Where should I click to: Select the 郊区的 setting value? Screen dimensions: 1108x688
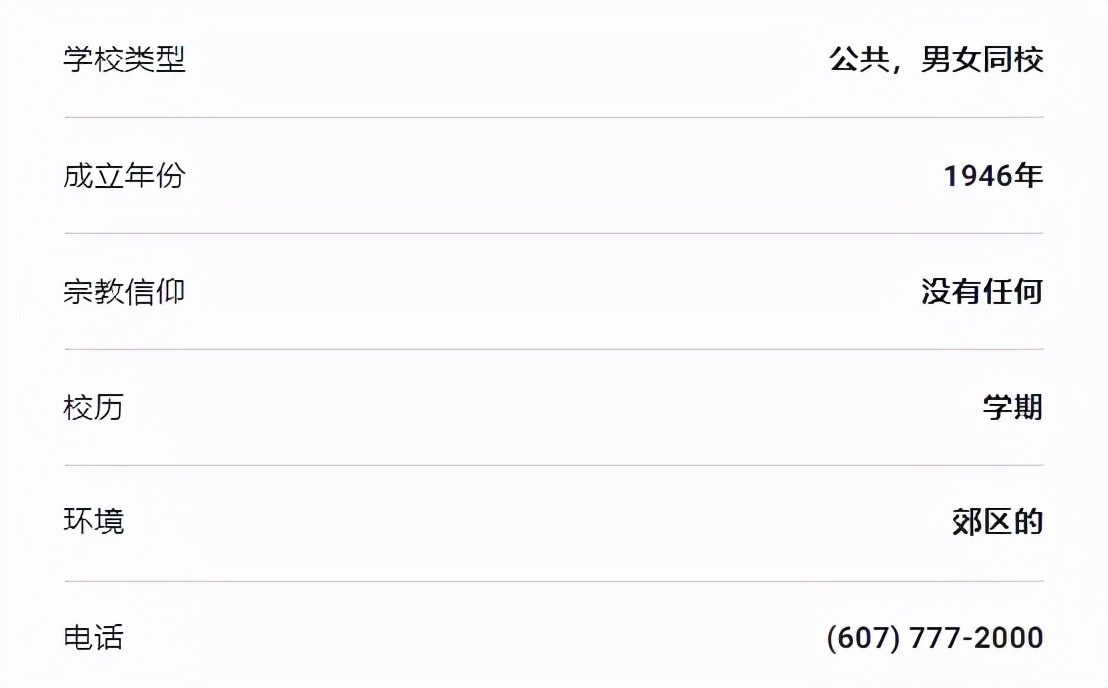coord(997,522)
